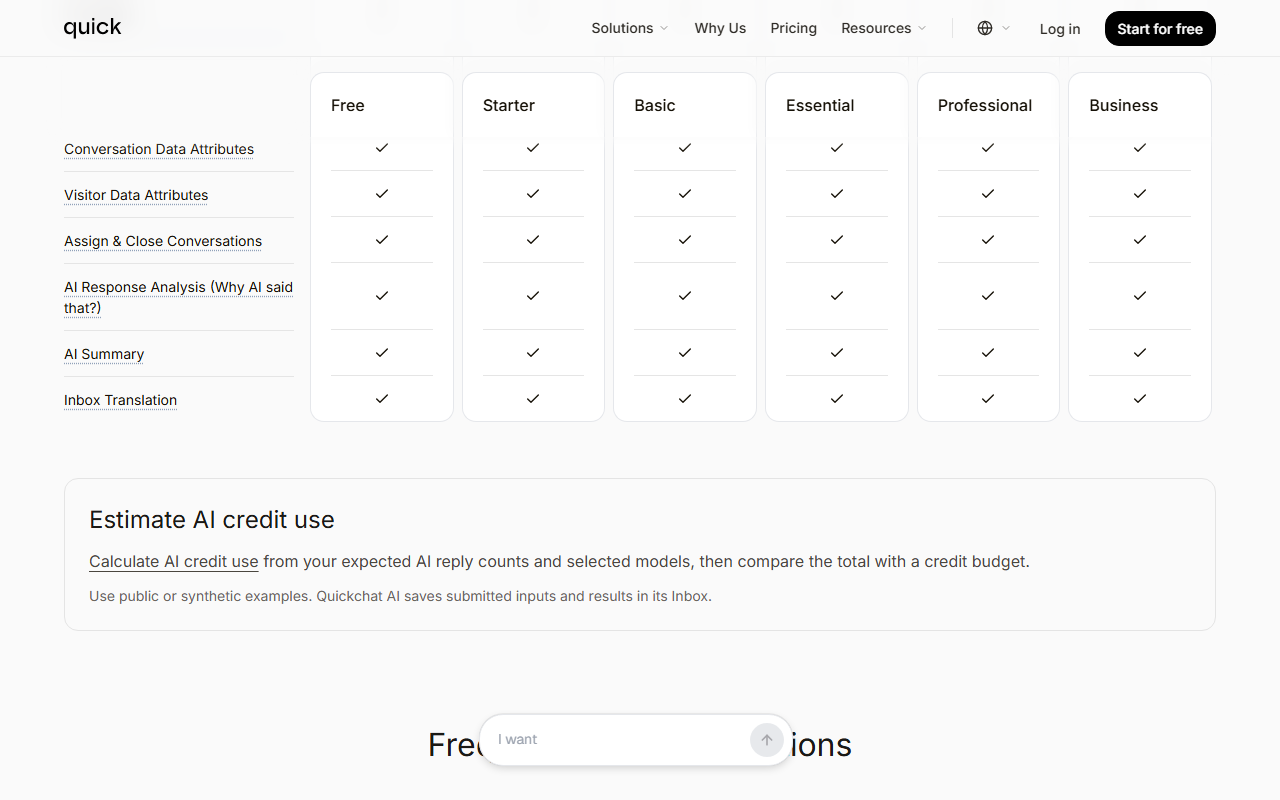Click Essential plan AI Summary checkmark
The image size is (1280, 800).
coord(837,352)
